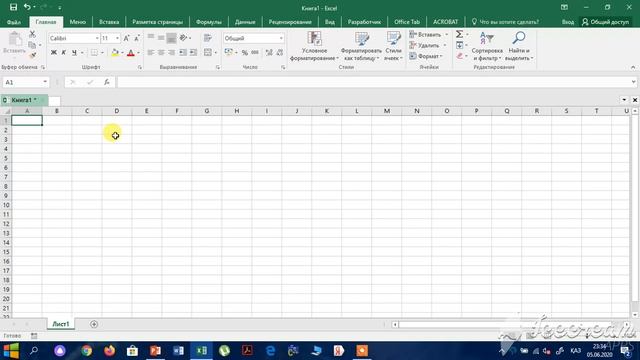Click the increase indent icon

click(193, 53)
